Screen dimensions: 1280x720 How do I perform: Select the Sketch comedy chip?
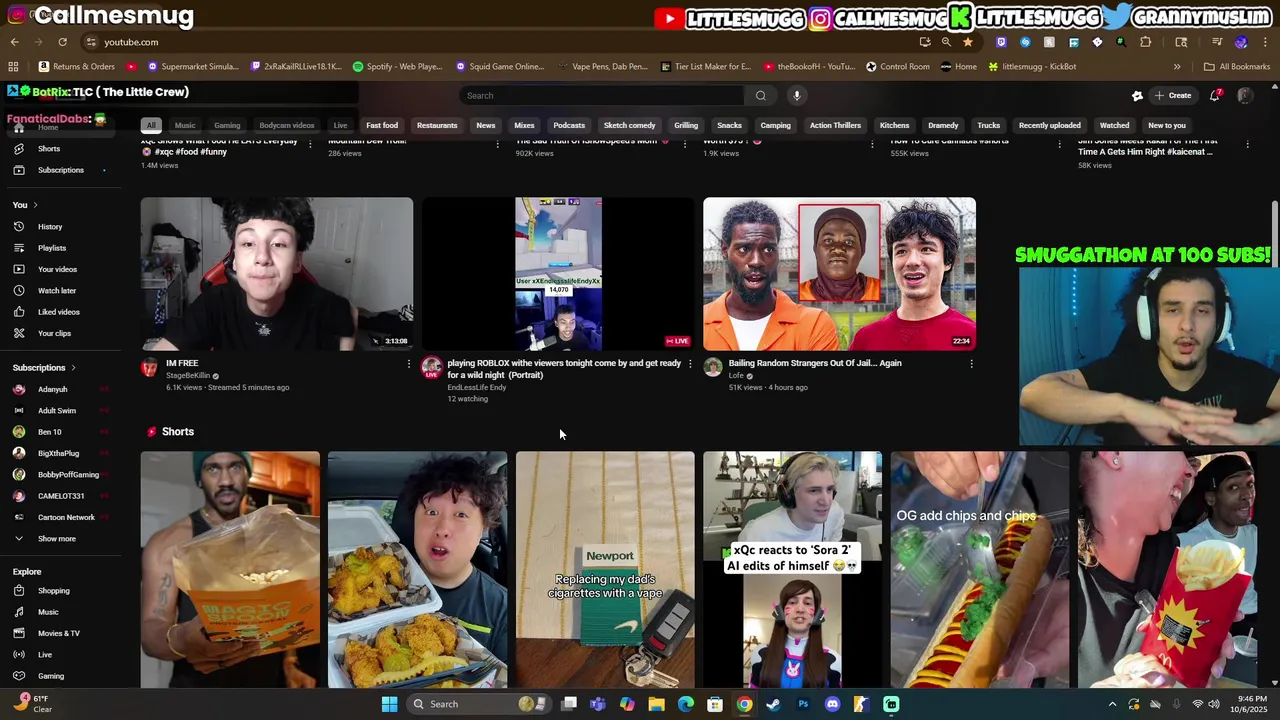(629, 126)
